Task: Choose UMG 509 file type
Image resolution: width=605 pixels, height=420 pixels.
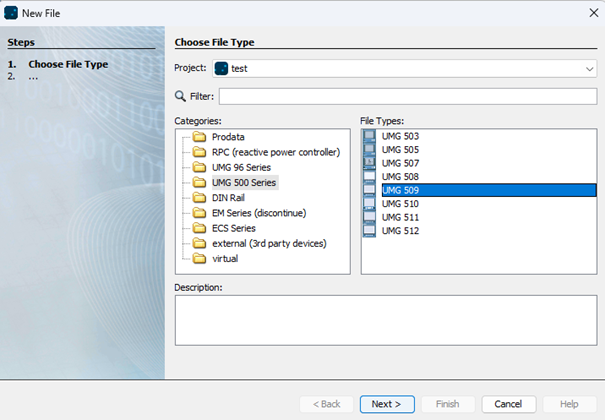Action: (489, 190)
